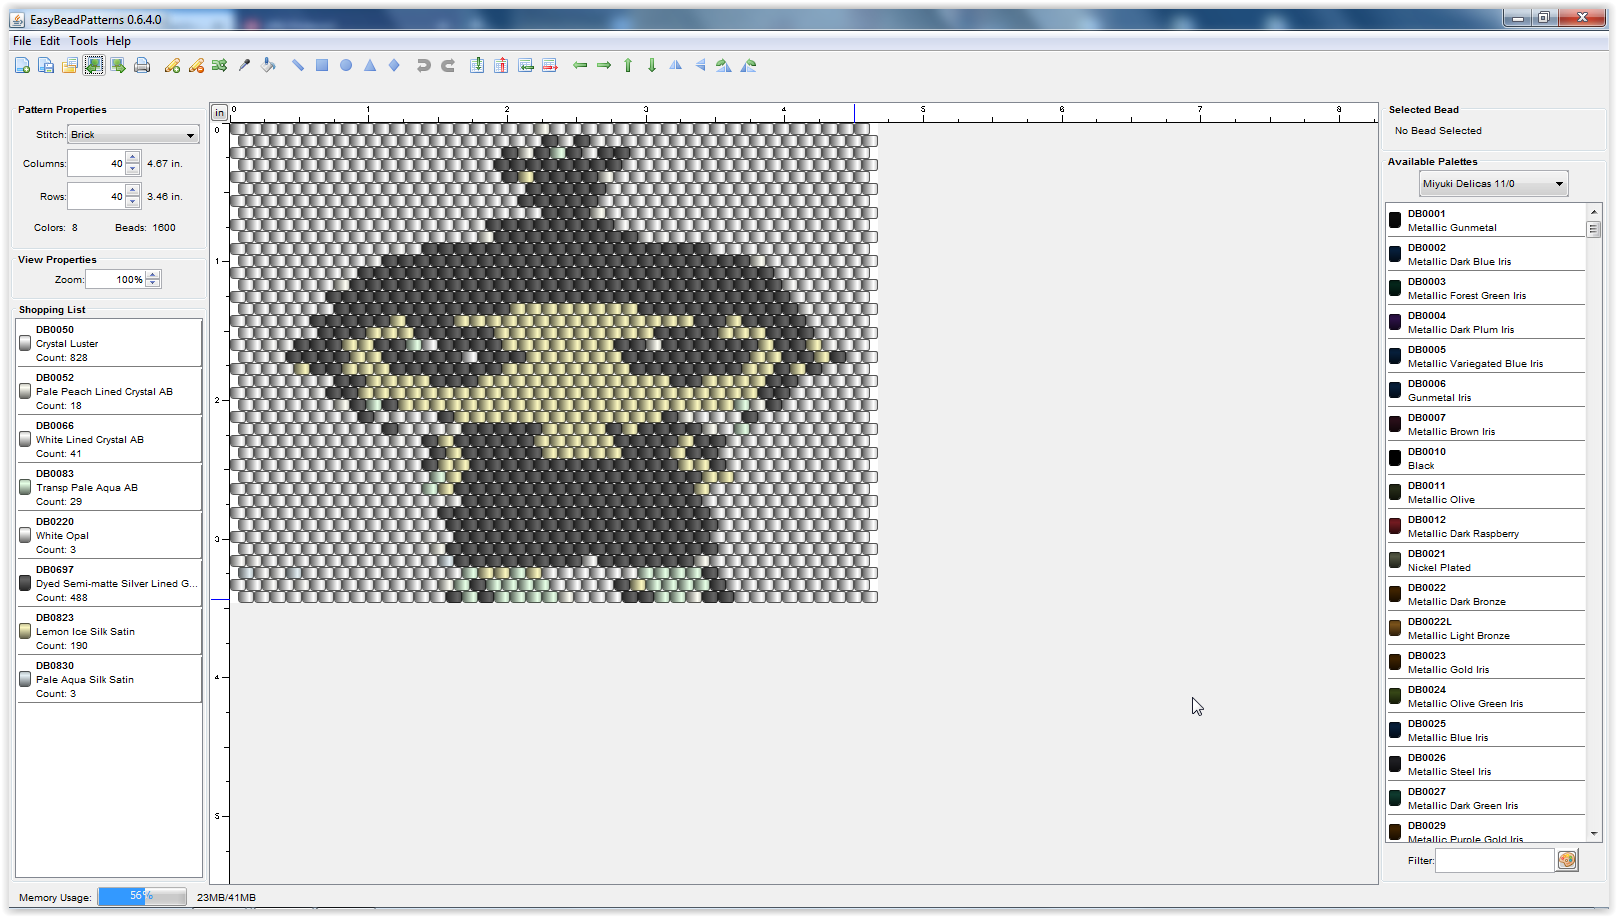Activate the color picker pipette tool
Screen dimensions: 1617x917
(244, 65)
